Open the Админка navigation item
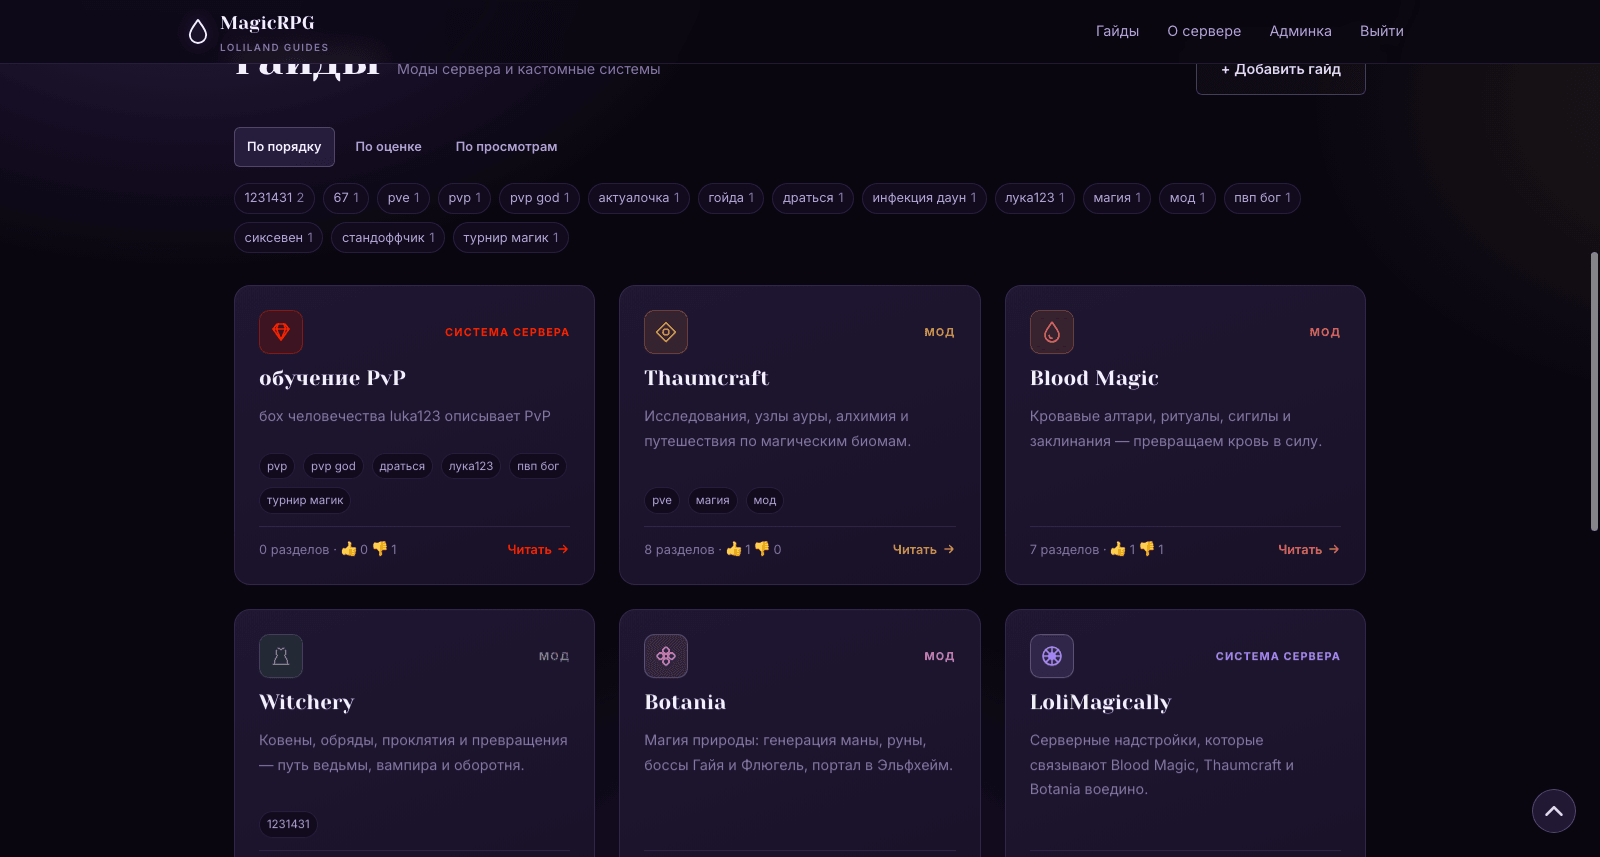The height and width of the screenshot is (857, 1600). (1300, 31)
